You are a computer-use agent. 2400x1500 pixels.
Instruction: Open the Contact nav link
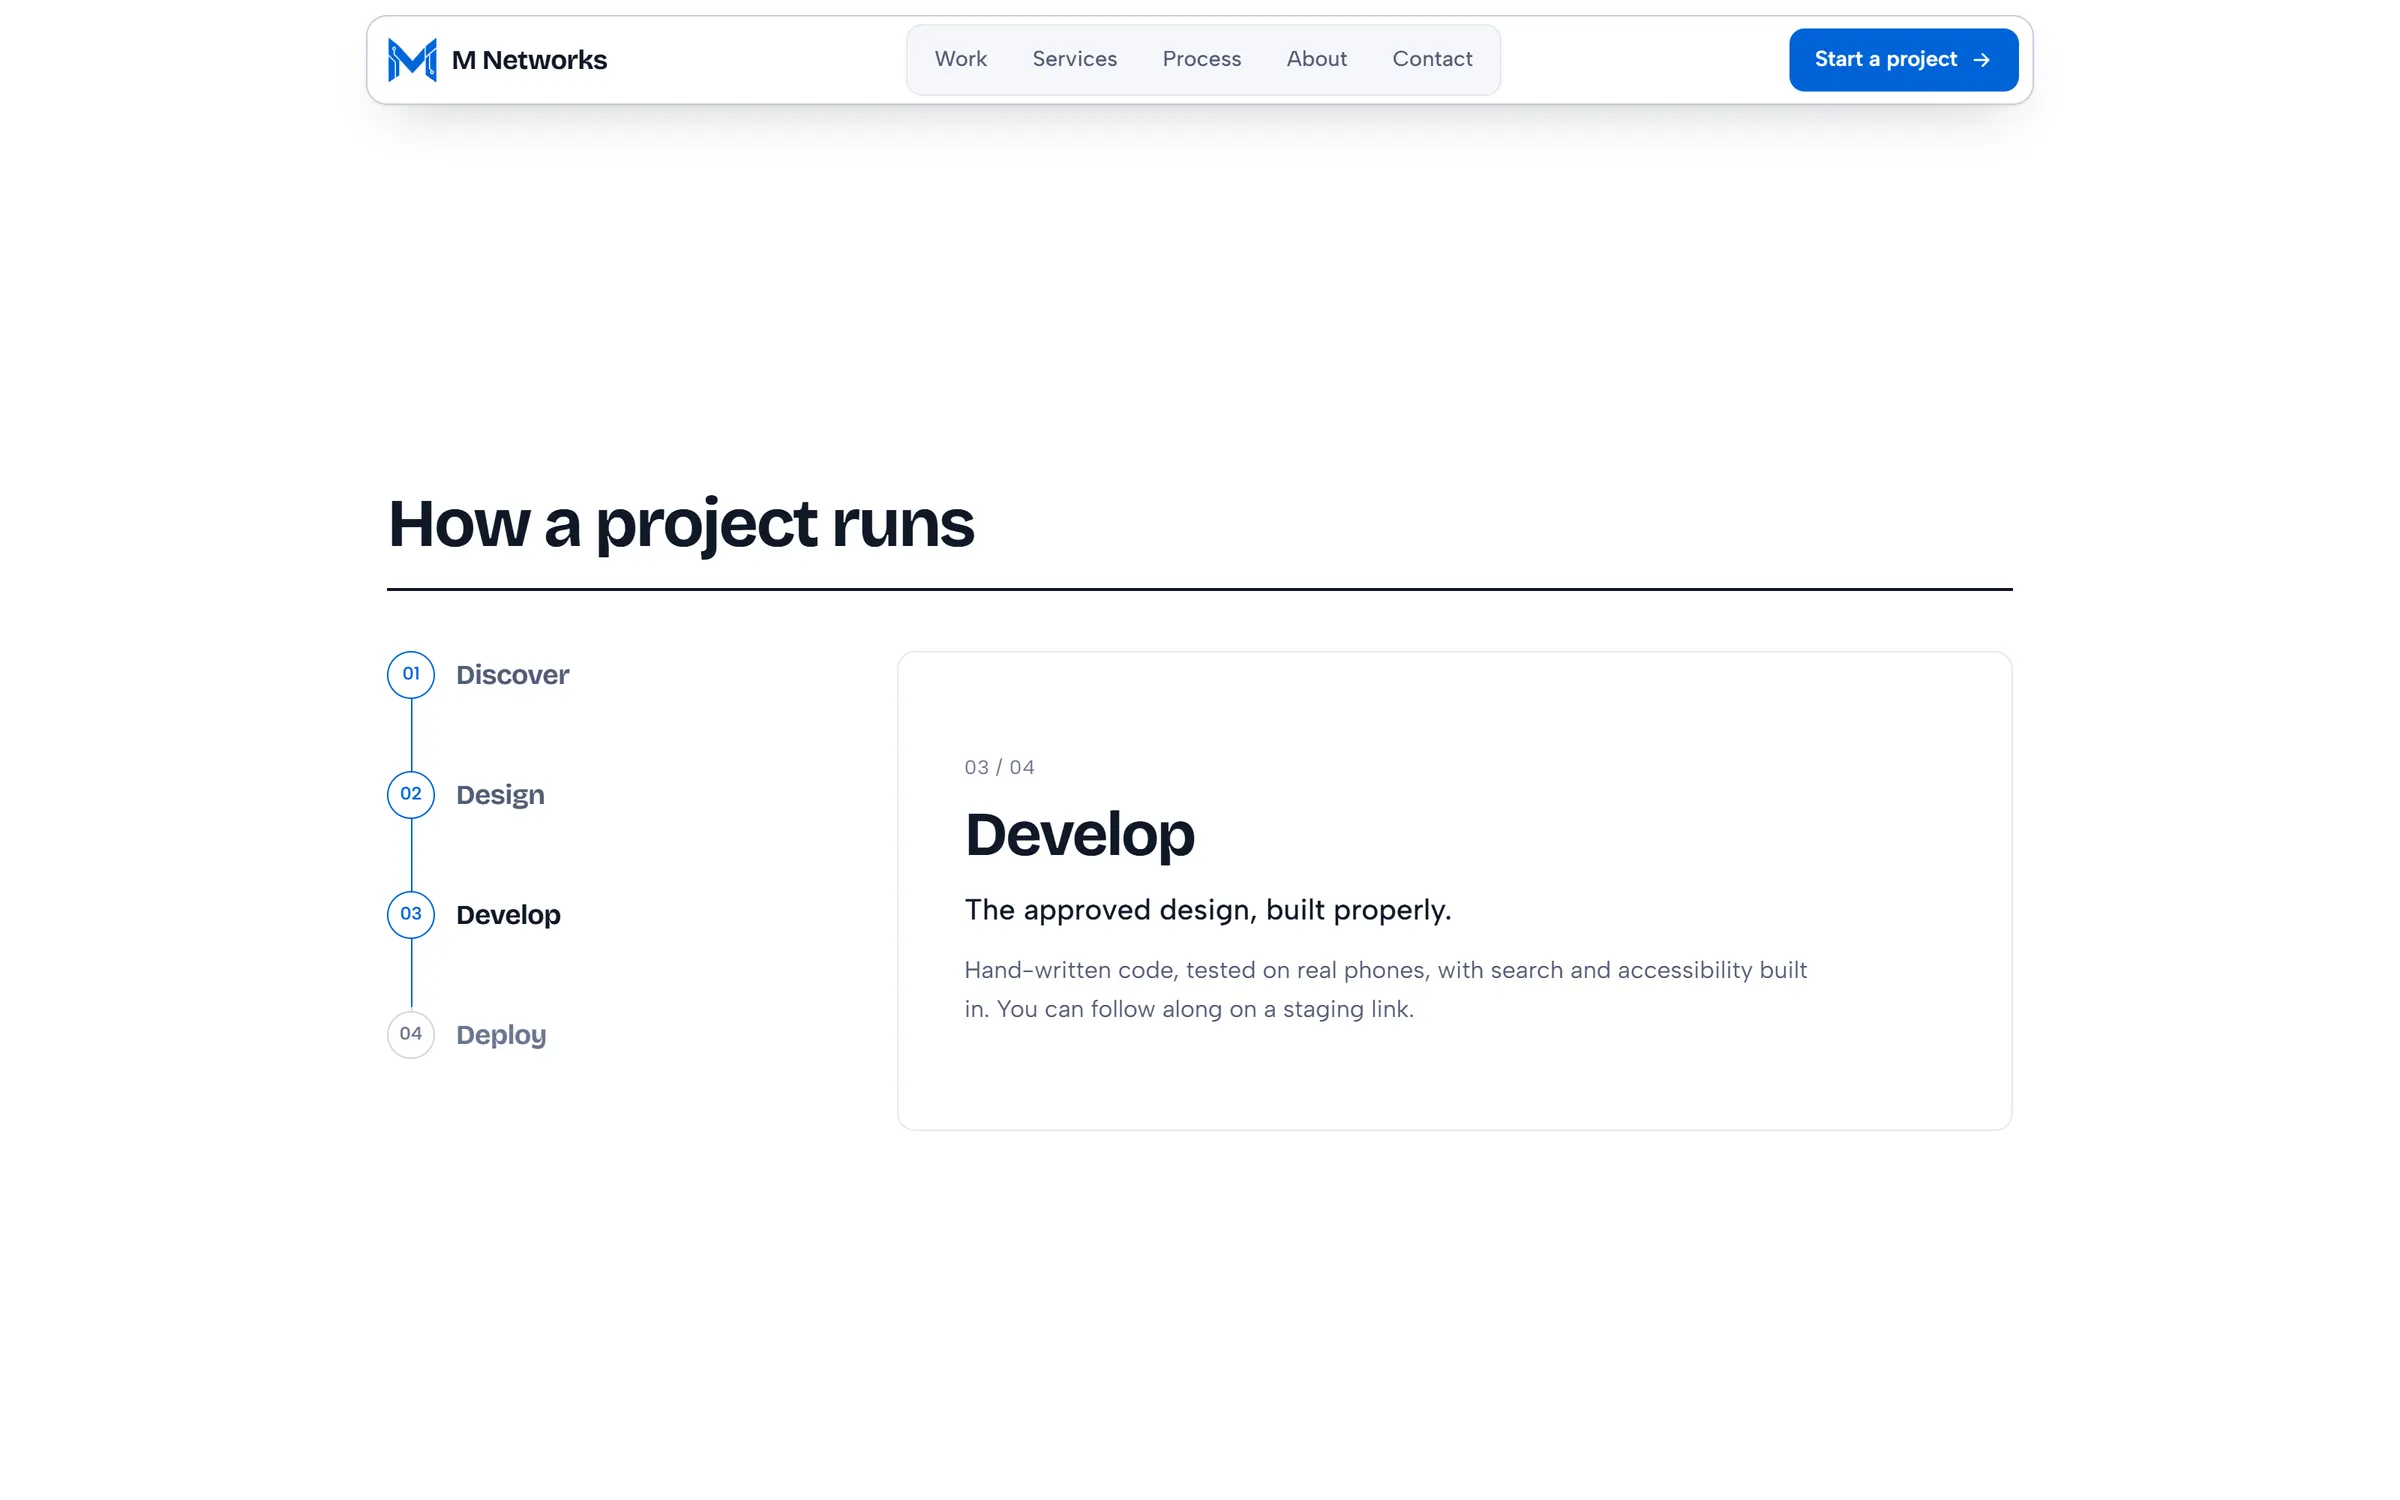click(1431, 59)
